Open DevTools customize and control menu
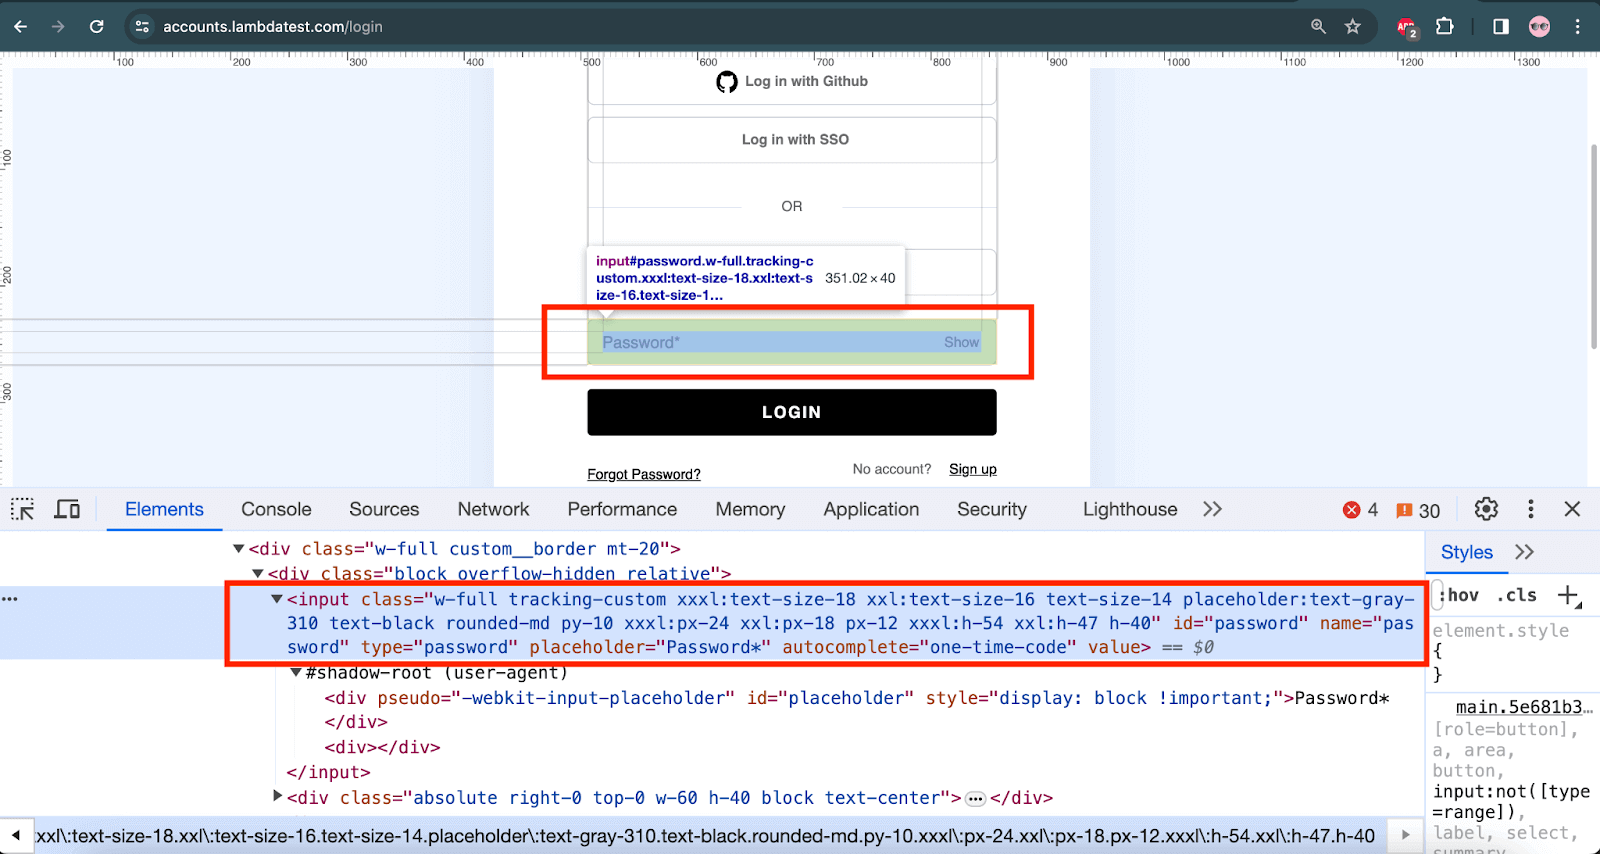Viewport: 1600px width, 854px height. pos(1530,509)
